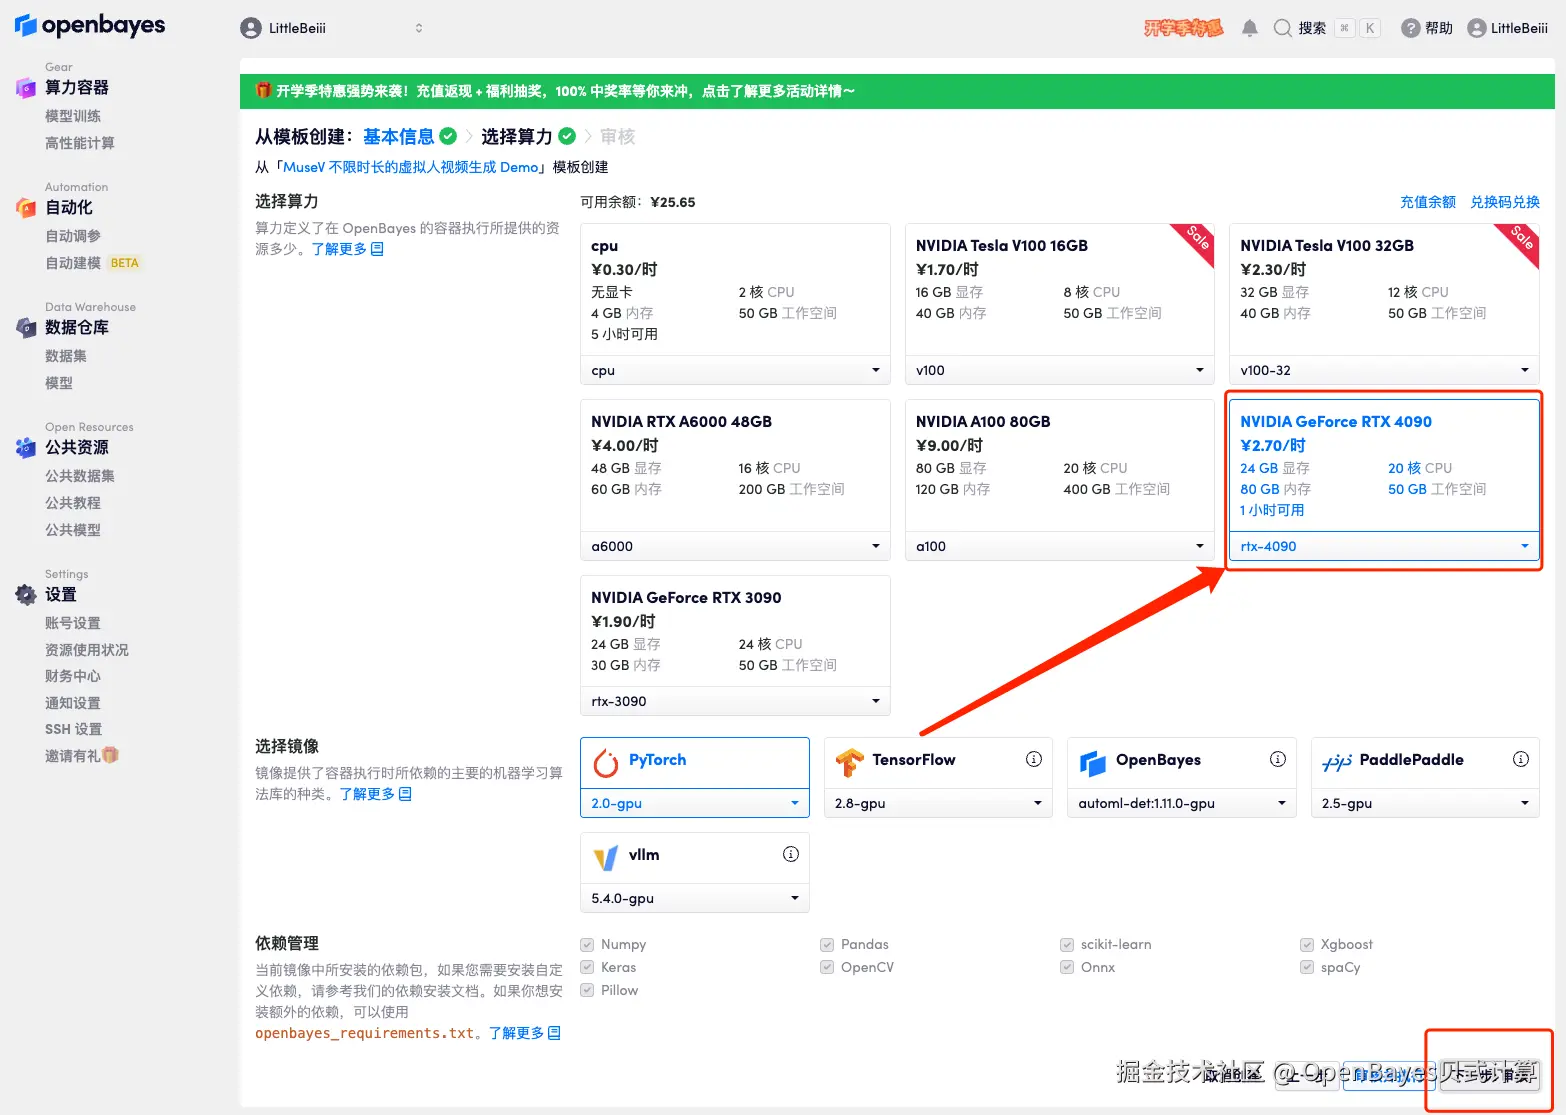The image size is (1566, 1115).
Task: Click the 自动化 rocket icon in the sidebar
Action: 25,207
